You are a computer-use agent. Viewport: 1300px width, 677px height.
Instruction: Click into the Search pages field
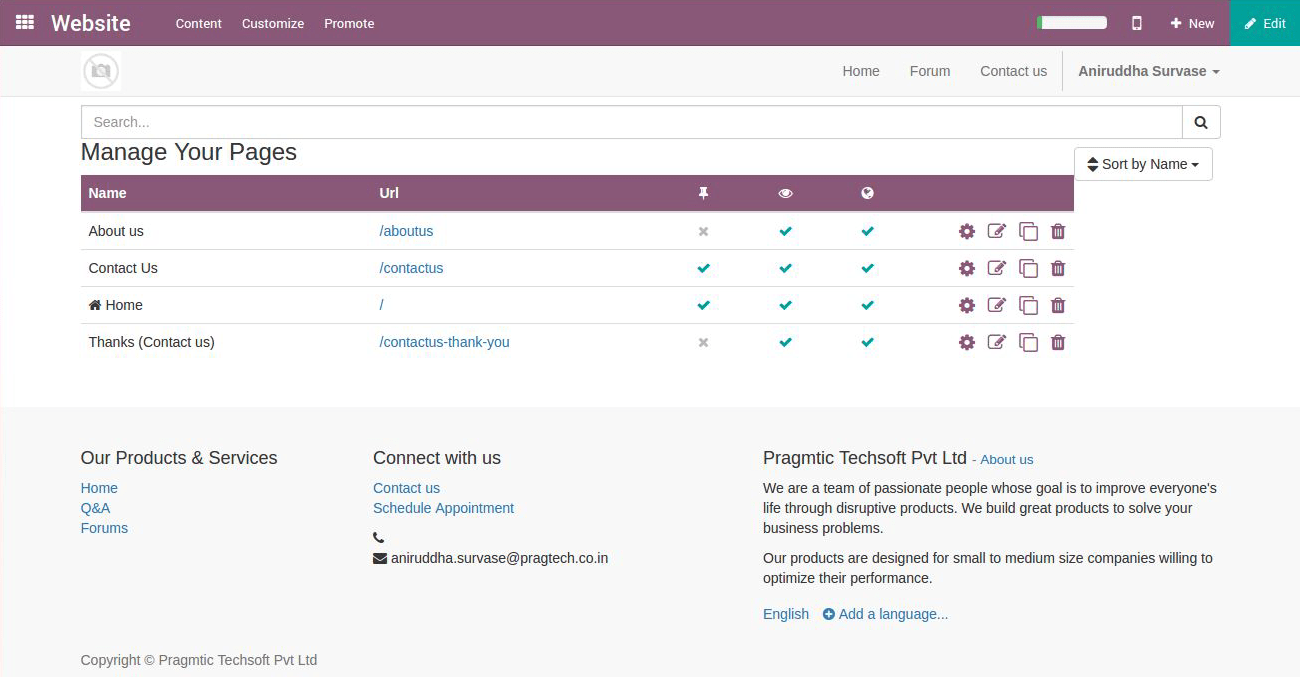[x=632, y=122]
